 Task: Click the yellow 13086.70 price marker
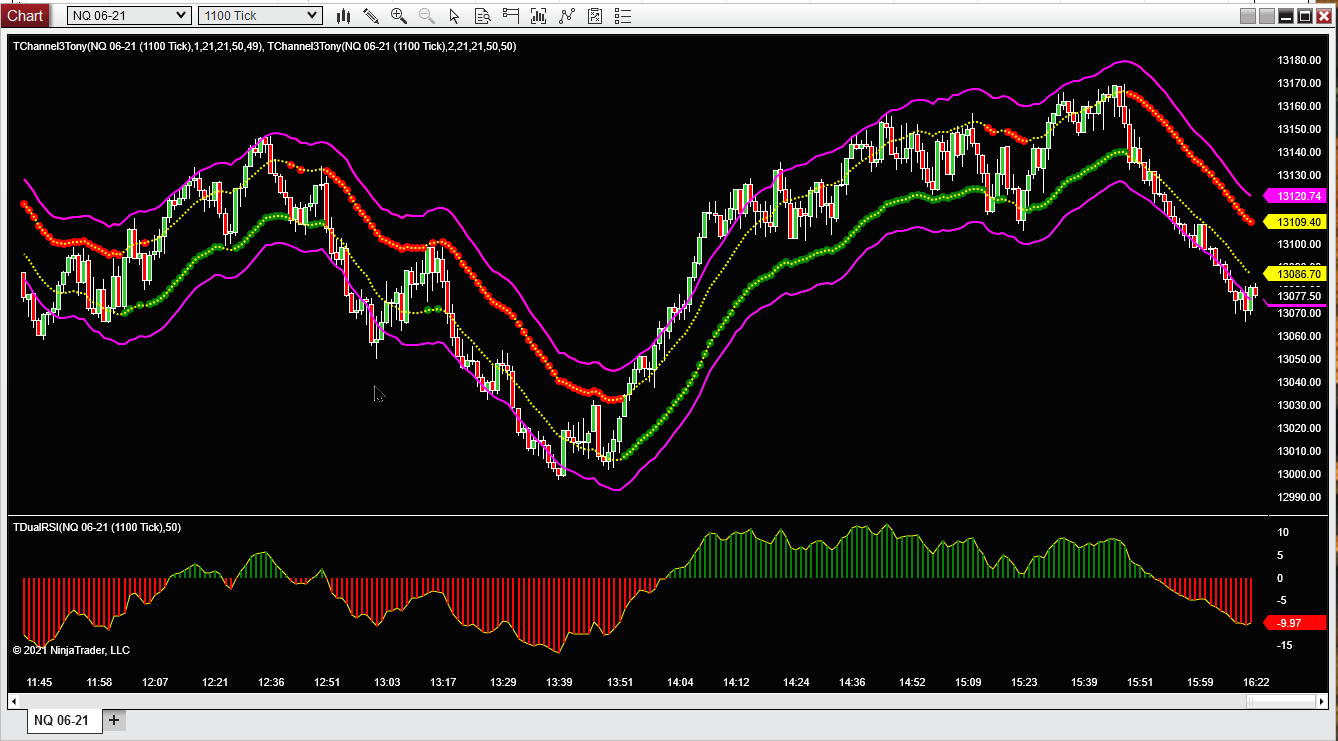point(1295,274)
